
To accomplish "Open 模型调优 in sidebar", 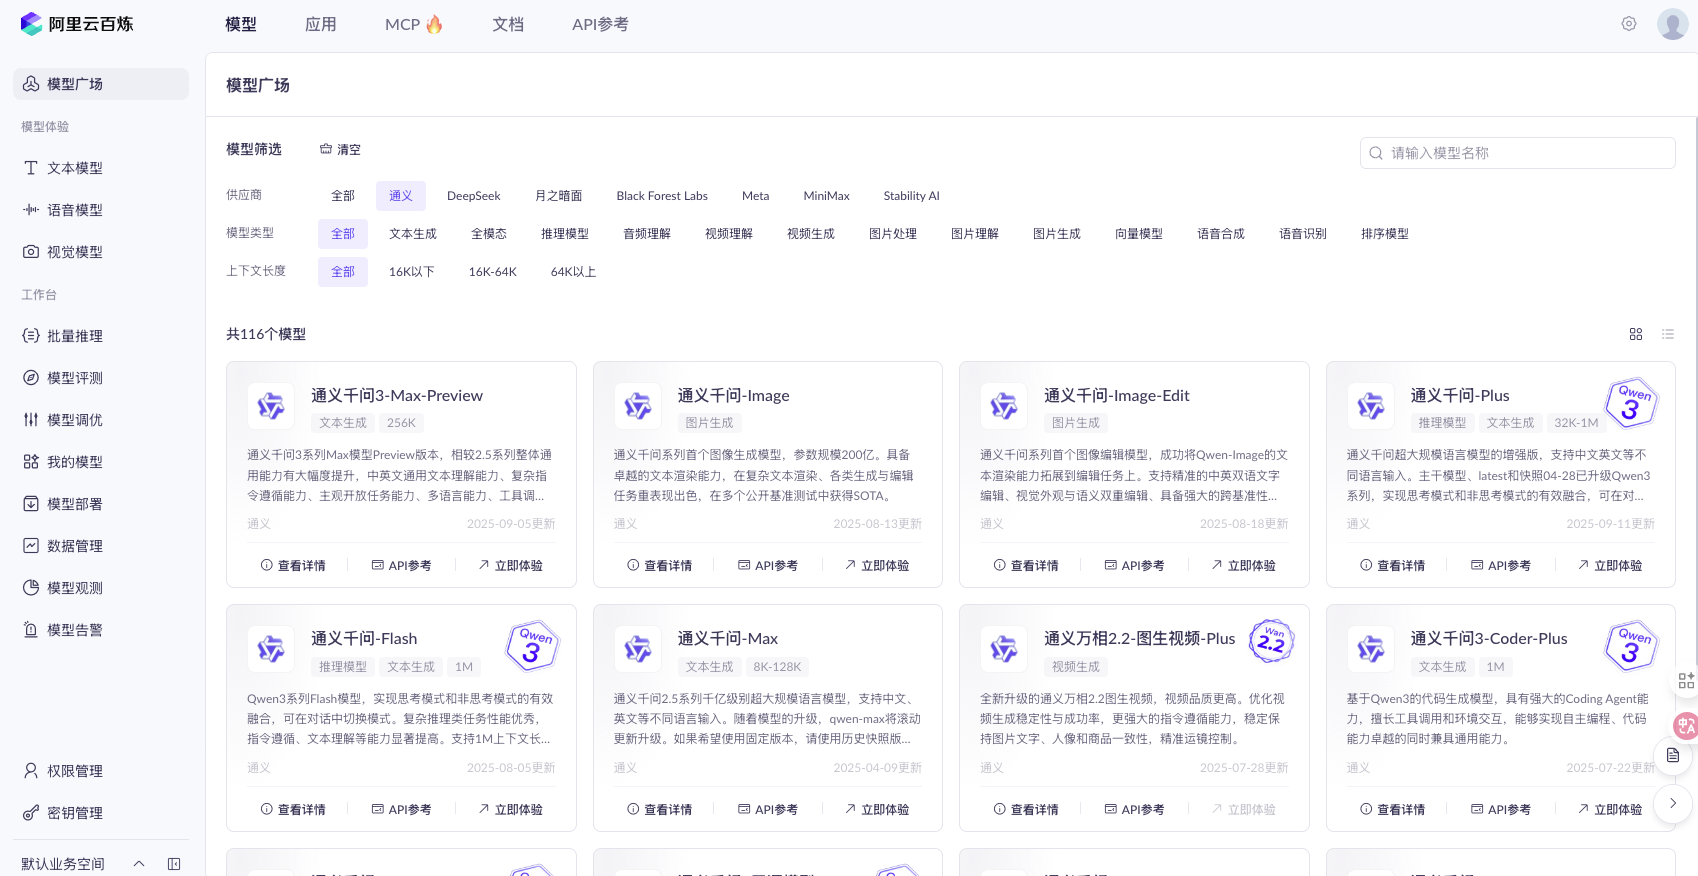I will point(101,420).
